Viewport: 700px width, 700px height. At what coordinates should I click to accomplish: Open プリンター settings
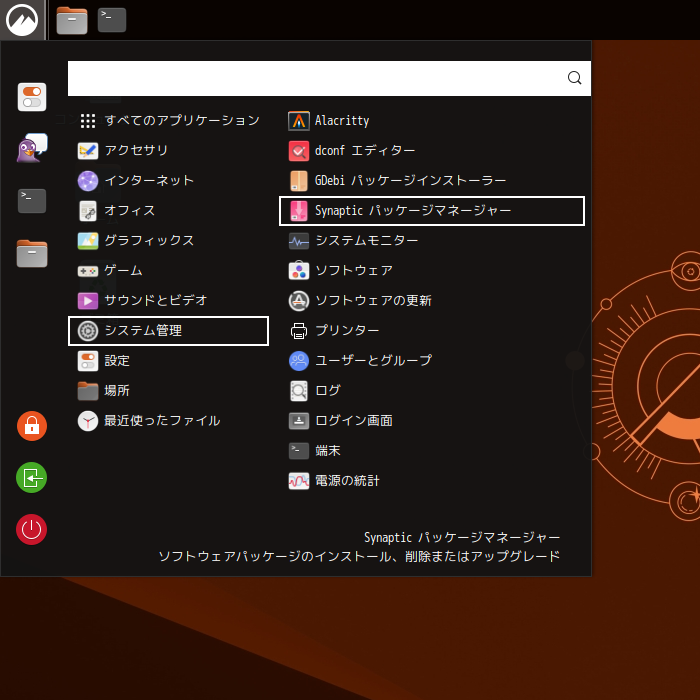point(432,331)
